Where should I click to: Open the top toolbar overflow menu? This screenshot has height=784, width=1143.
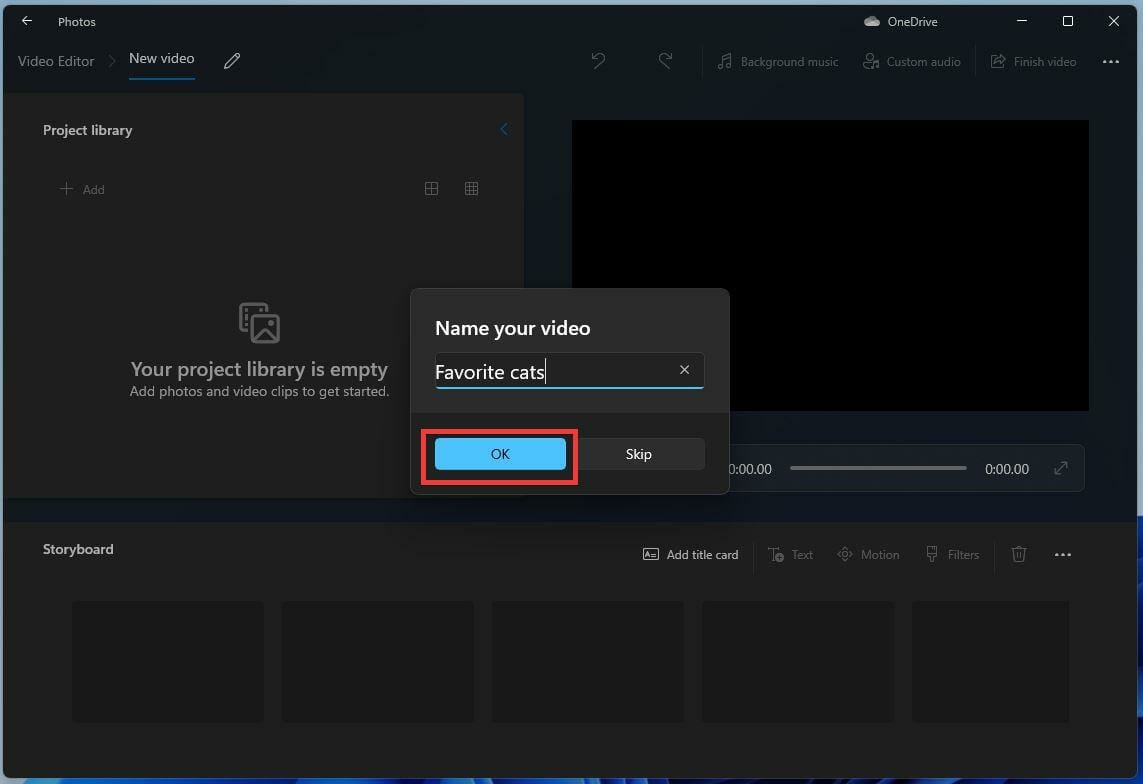1111,61
